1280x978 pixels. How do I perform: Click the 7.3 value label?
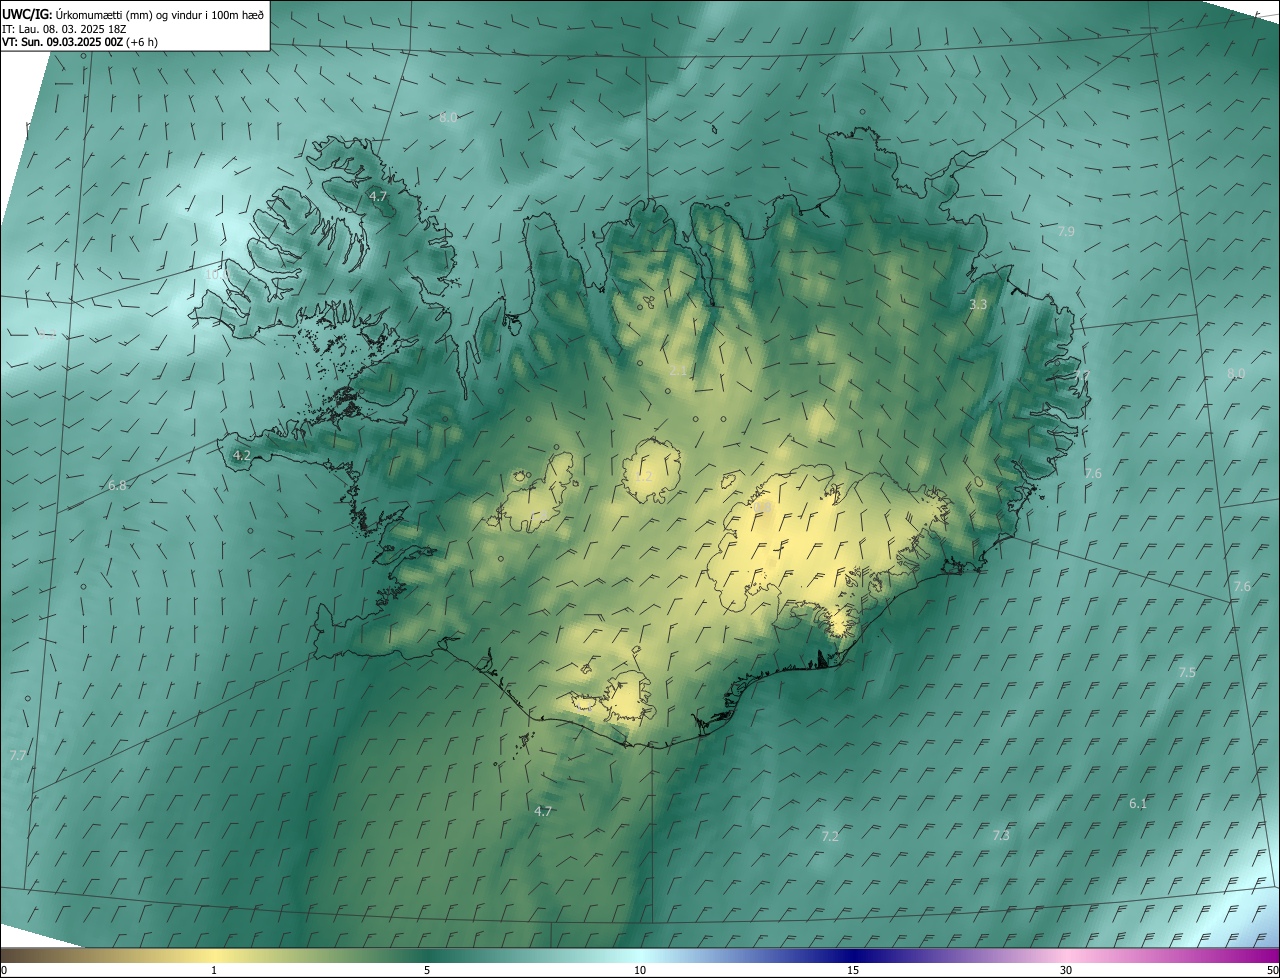click(1001, 835)
